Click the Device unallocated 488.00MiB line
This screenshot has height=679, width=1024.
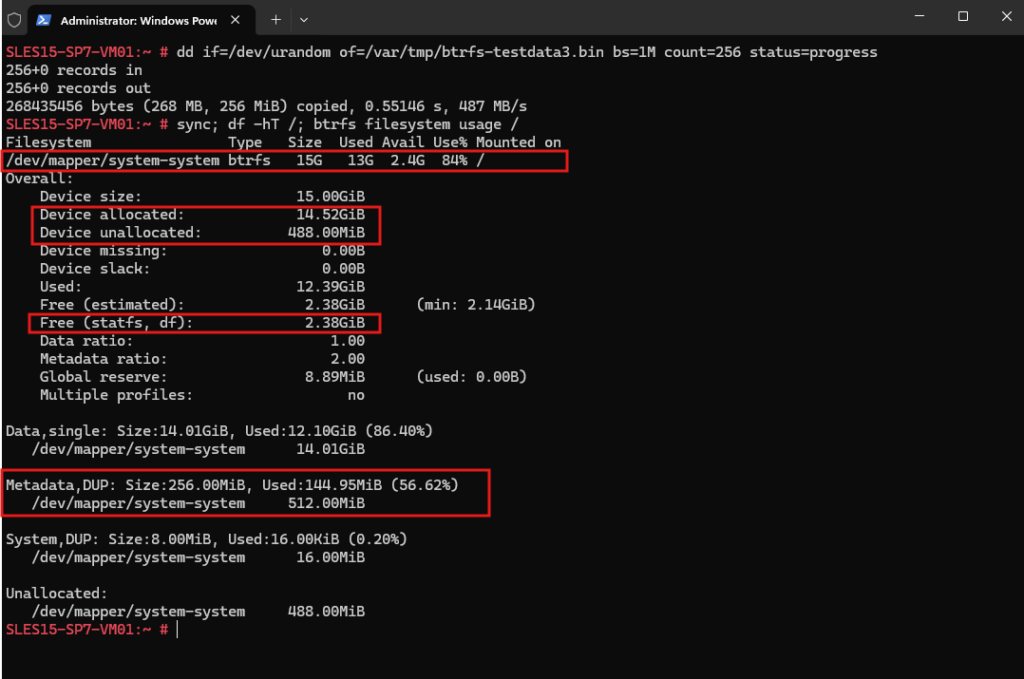202,233
